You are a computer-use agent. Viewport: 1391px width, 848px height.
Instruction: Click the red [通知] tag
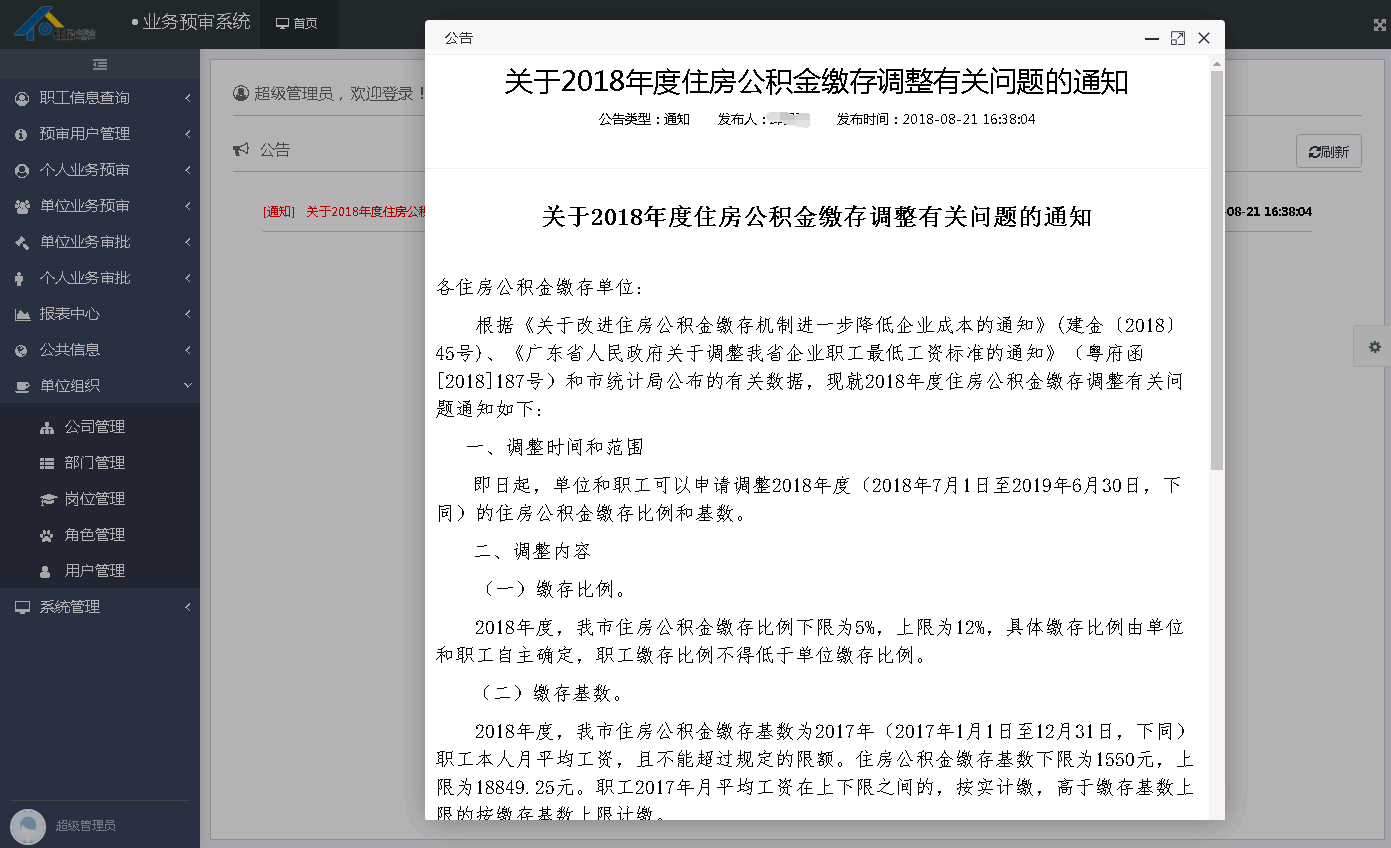point(279,212)
